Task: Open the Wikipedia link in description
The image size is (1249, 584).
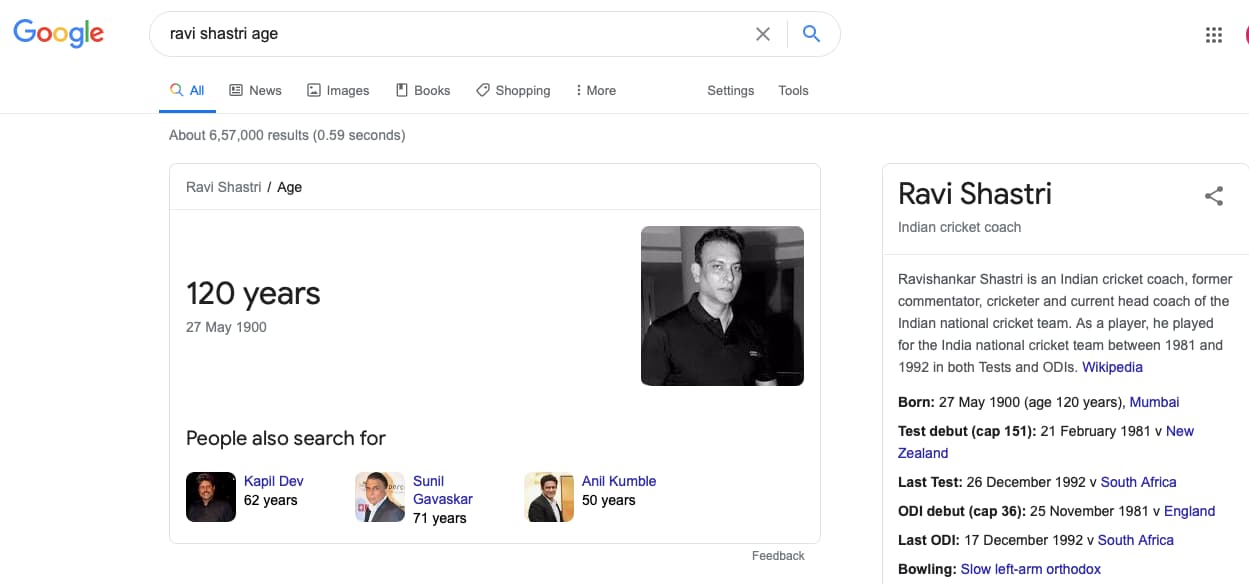Action: click(1112, 367)
